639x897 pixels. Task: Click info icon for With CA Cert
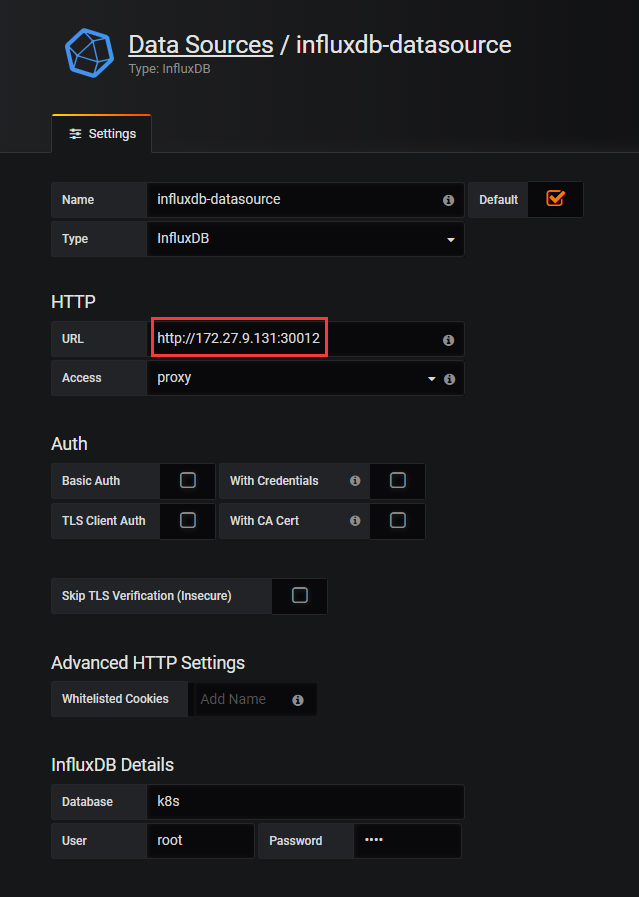355,521
